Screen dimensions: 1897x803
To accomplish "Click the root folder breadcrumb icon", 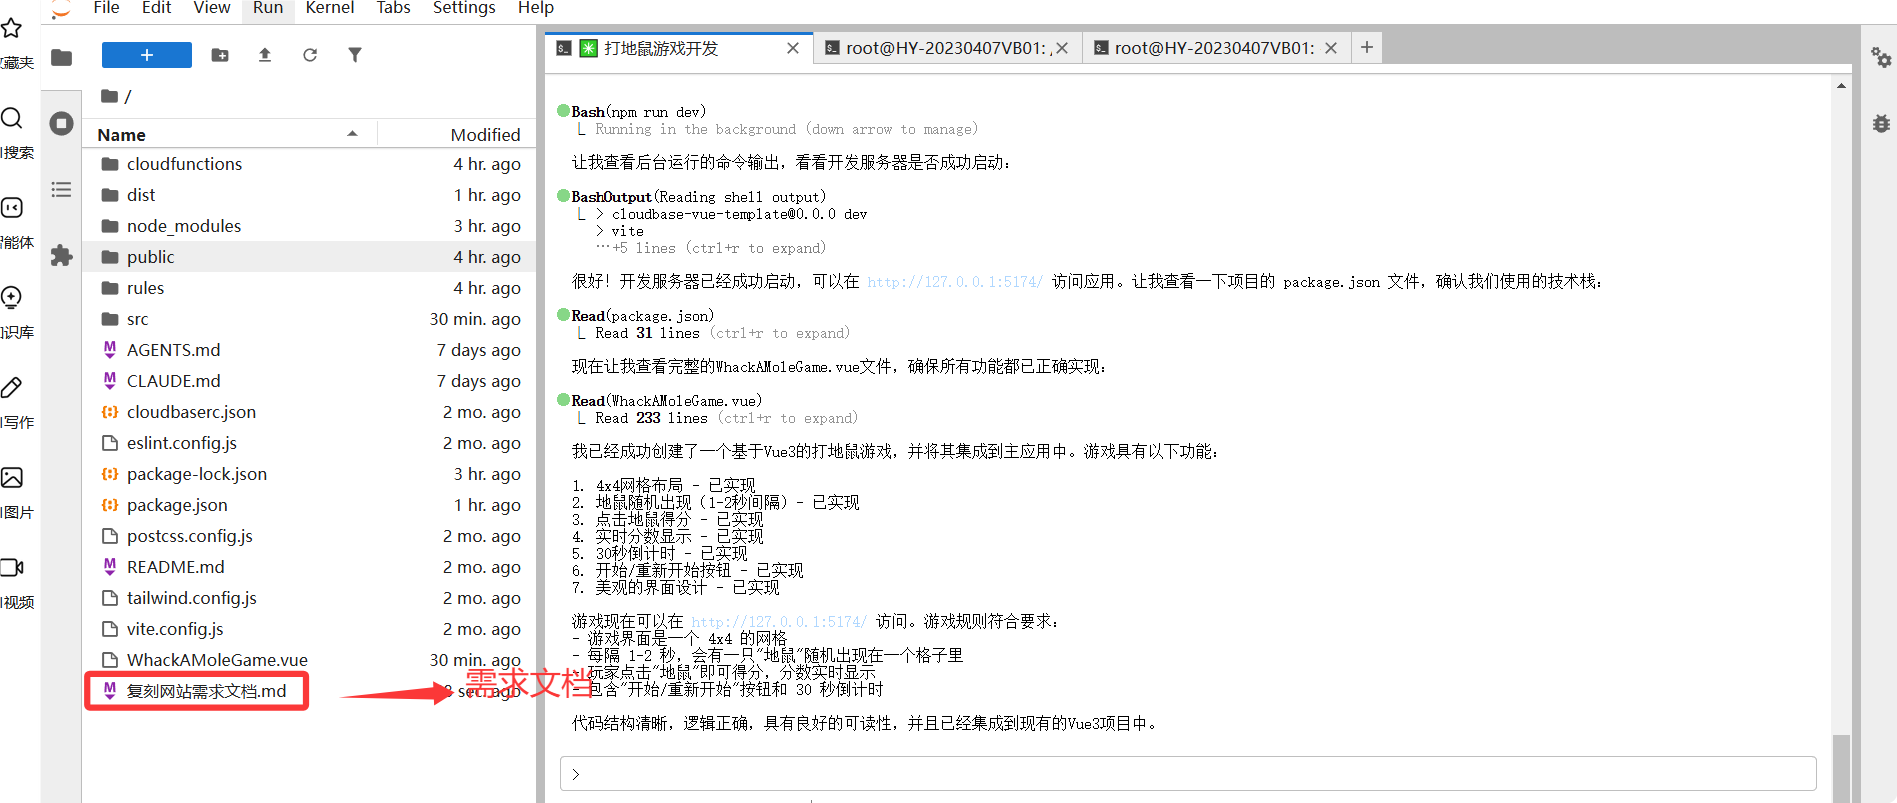I will tap(110, 96).
